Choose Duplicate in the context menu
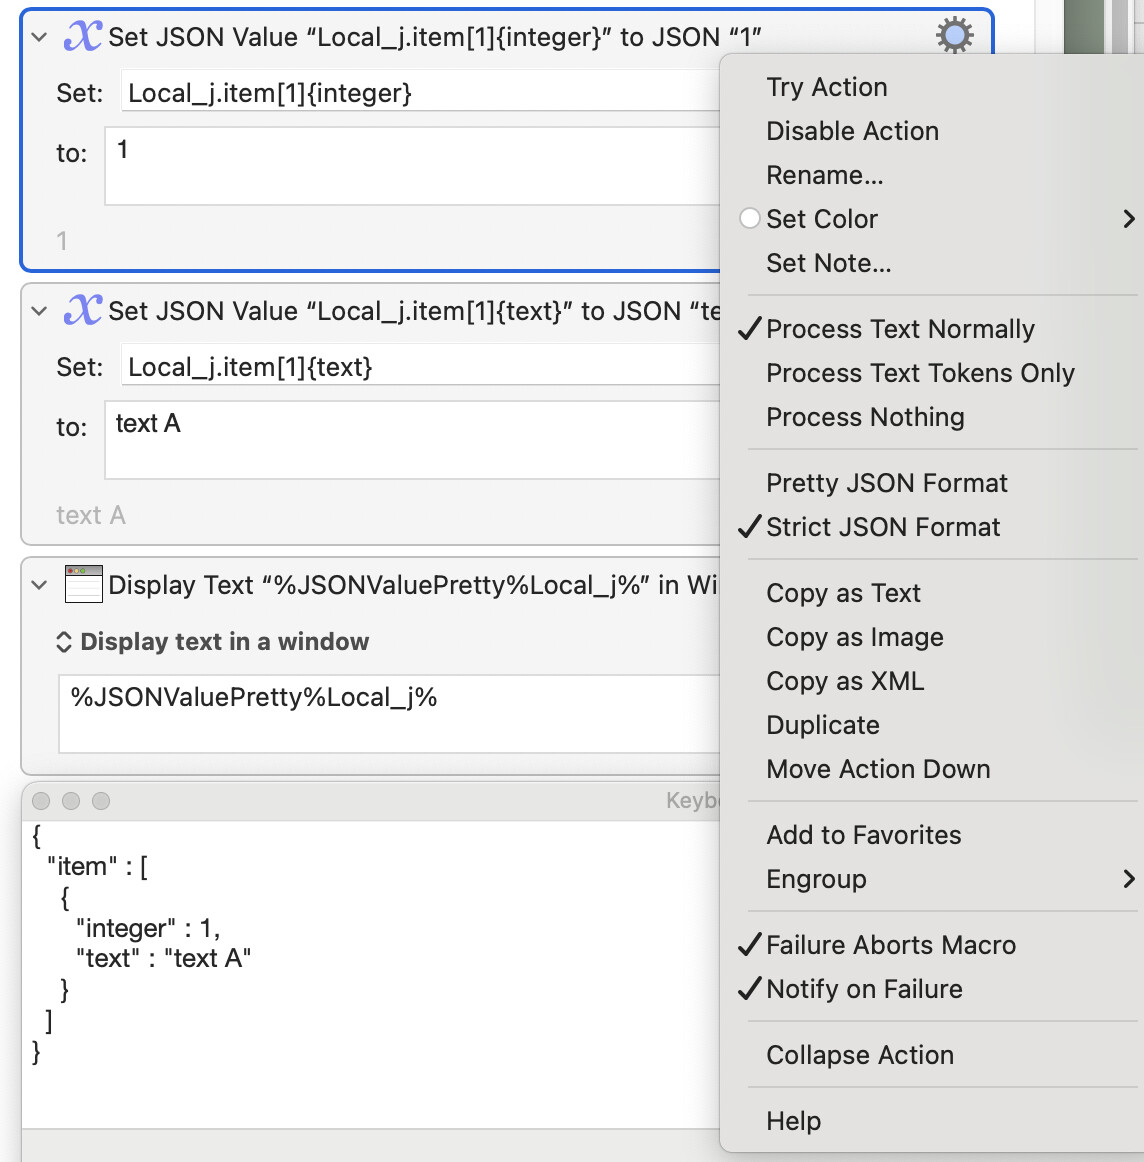1144x1162 pixels. [x=823, y=725]
